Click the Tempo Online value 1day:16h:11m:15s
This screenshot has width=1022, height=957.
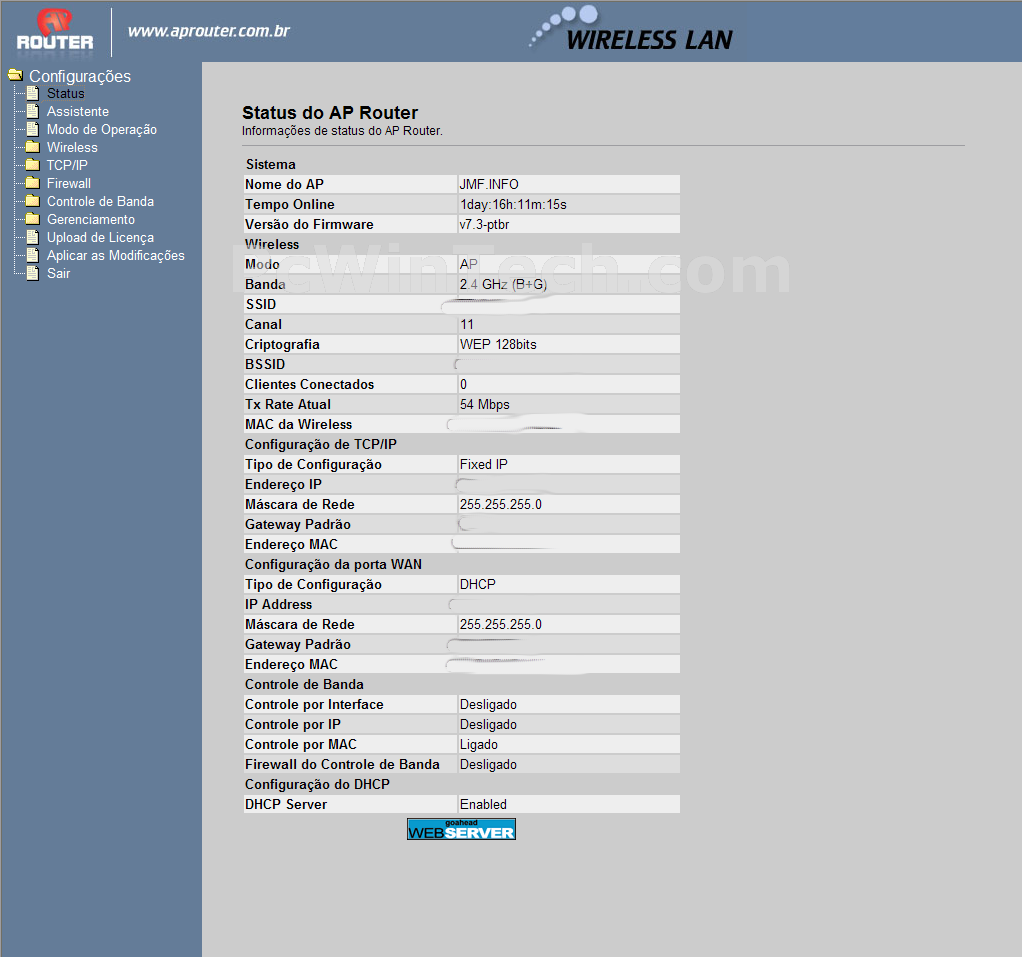[x=513, y=205]
